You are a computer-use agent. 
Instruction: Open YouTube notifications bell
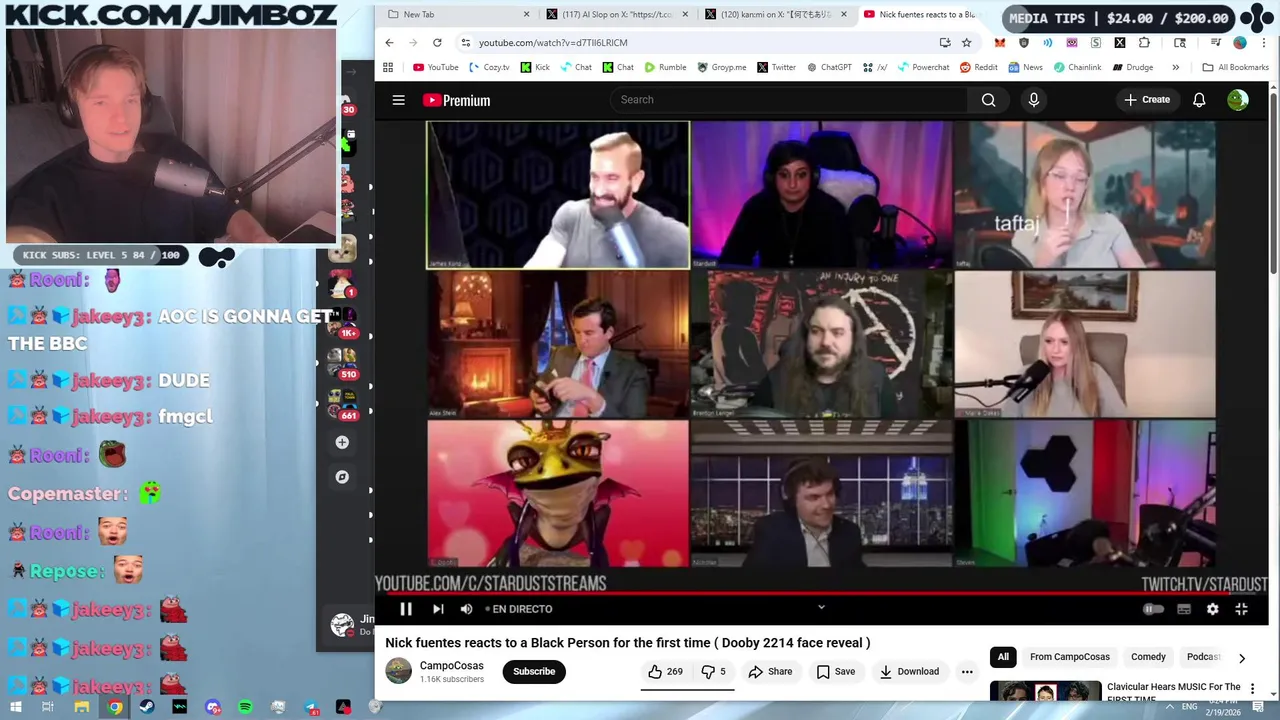[1199, 100]
